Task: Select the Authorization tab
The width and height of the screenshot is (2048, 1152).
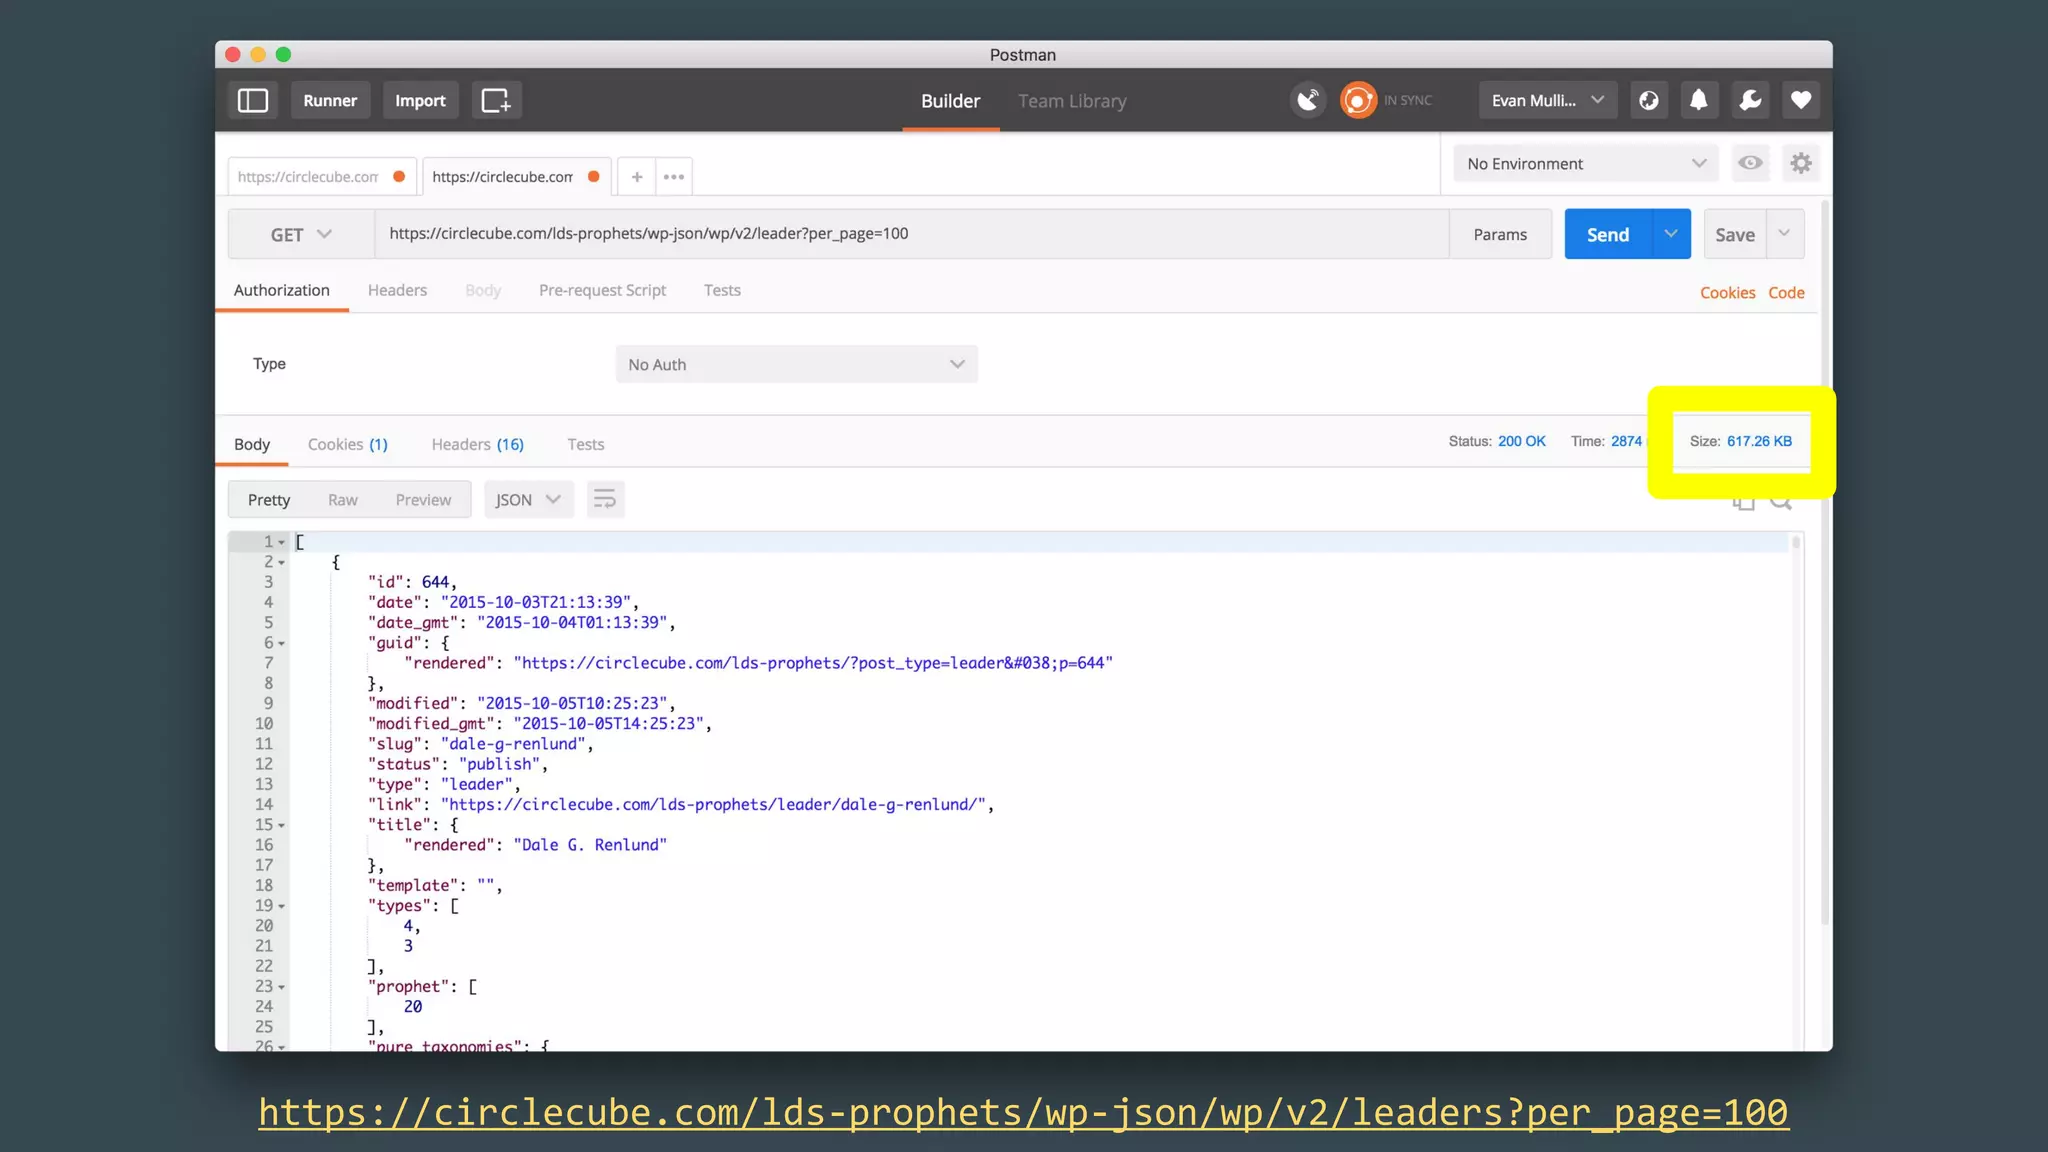Action: coord(282,290)
